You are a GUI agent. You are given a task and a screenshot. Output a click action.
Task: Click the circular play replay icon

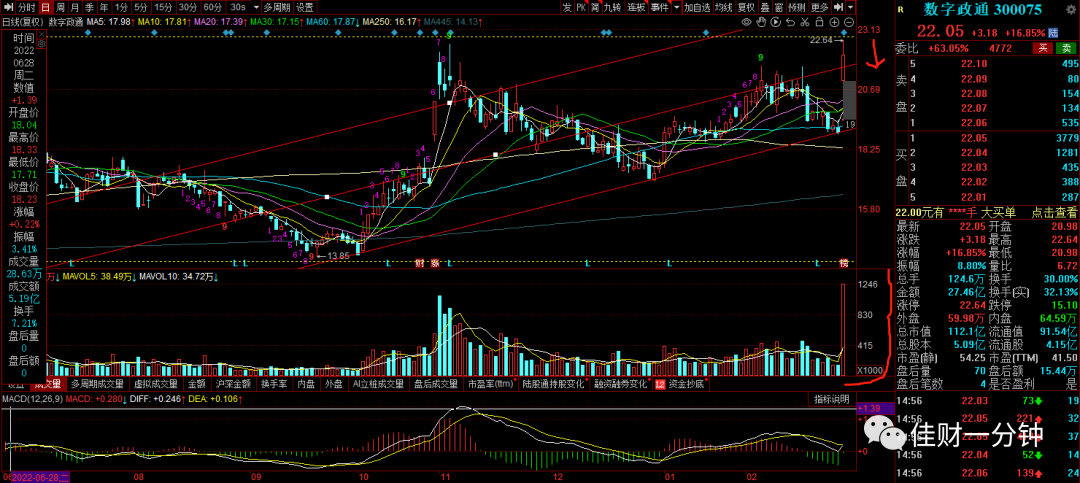pos(776,22)
